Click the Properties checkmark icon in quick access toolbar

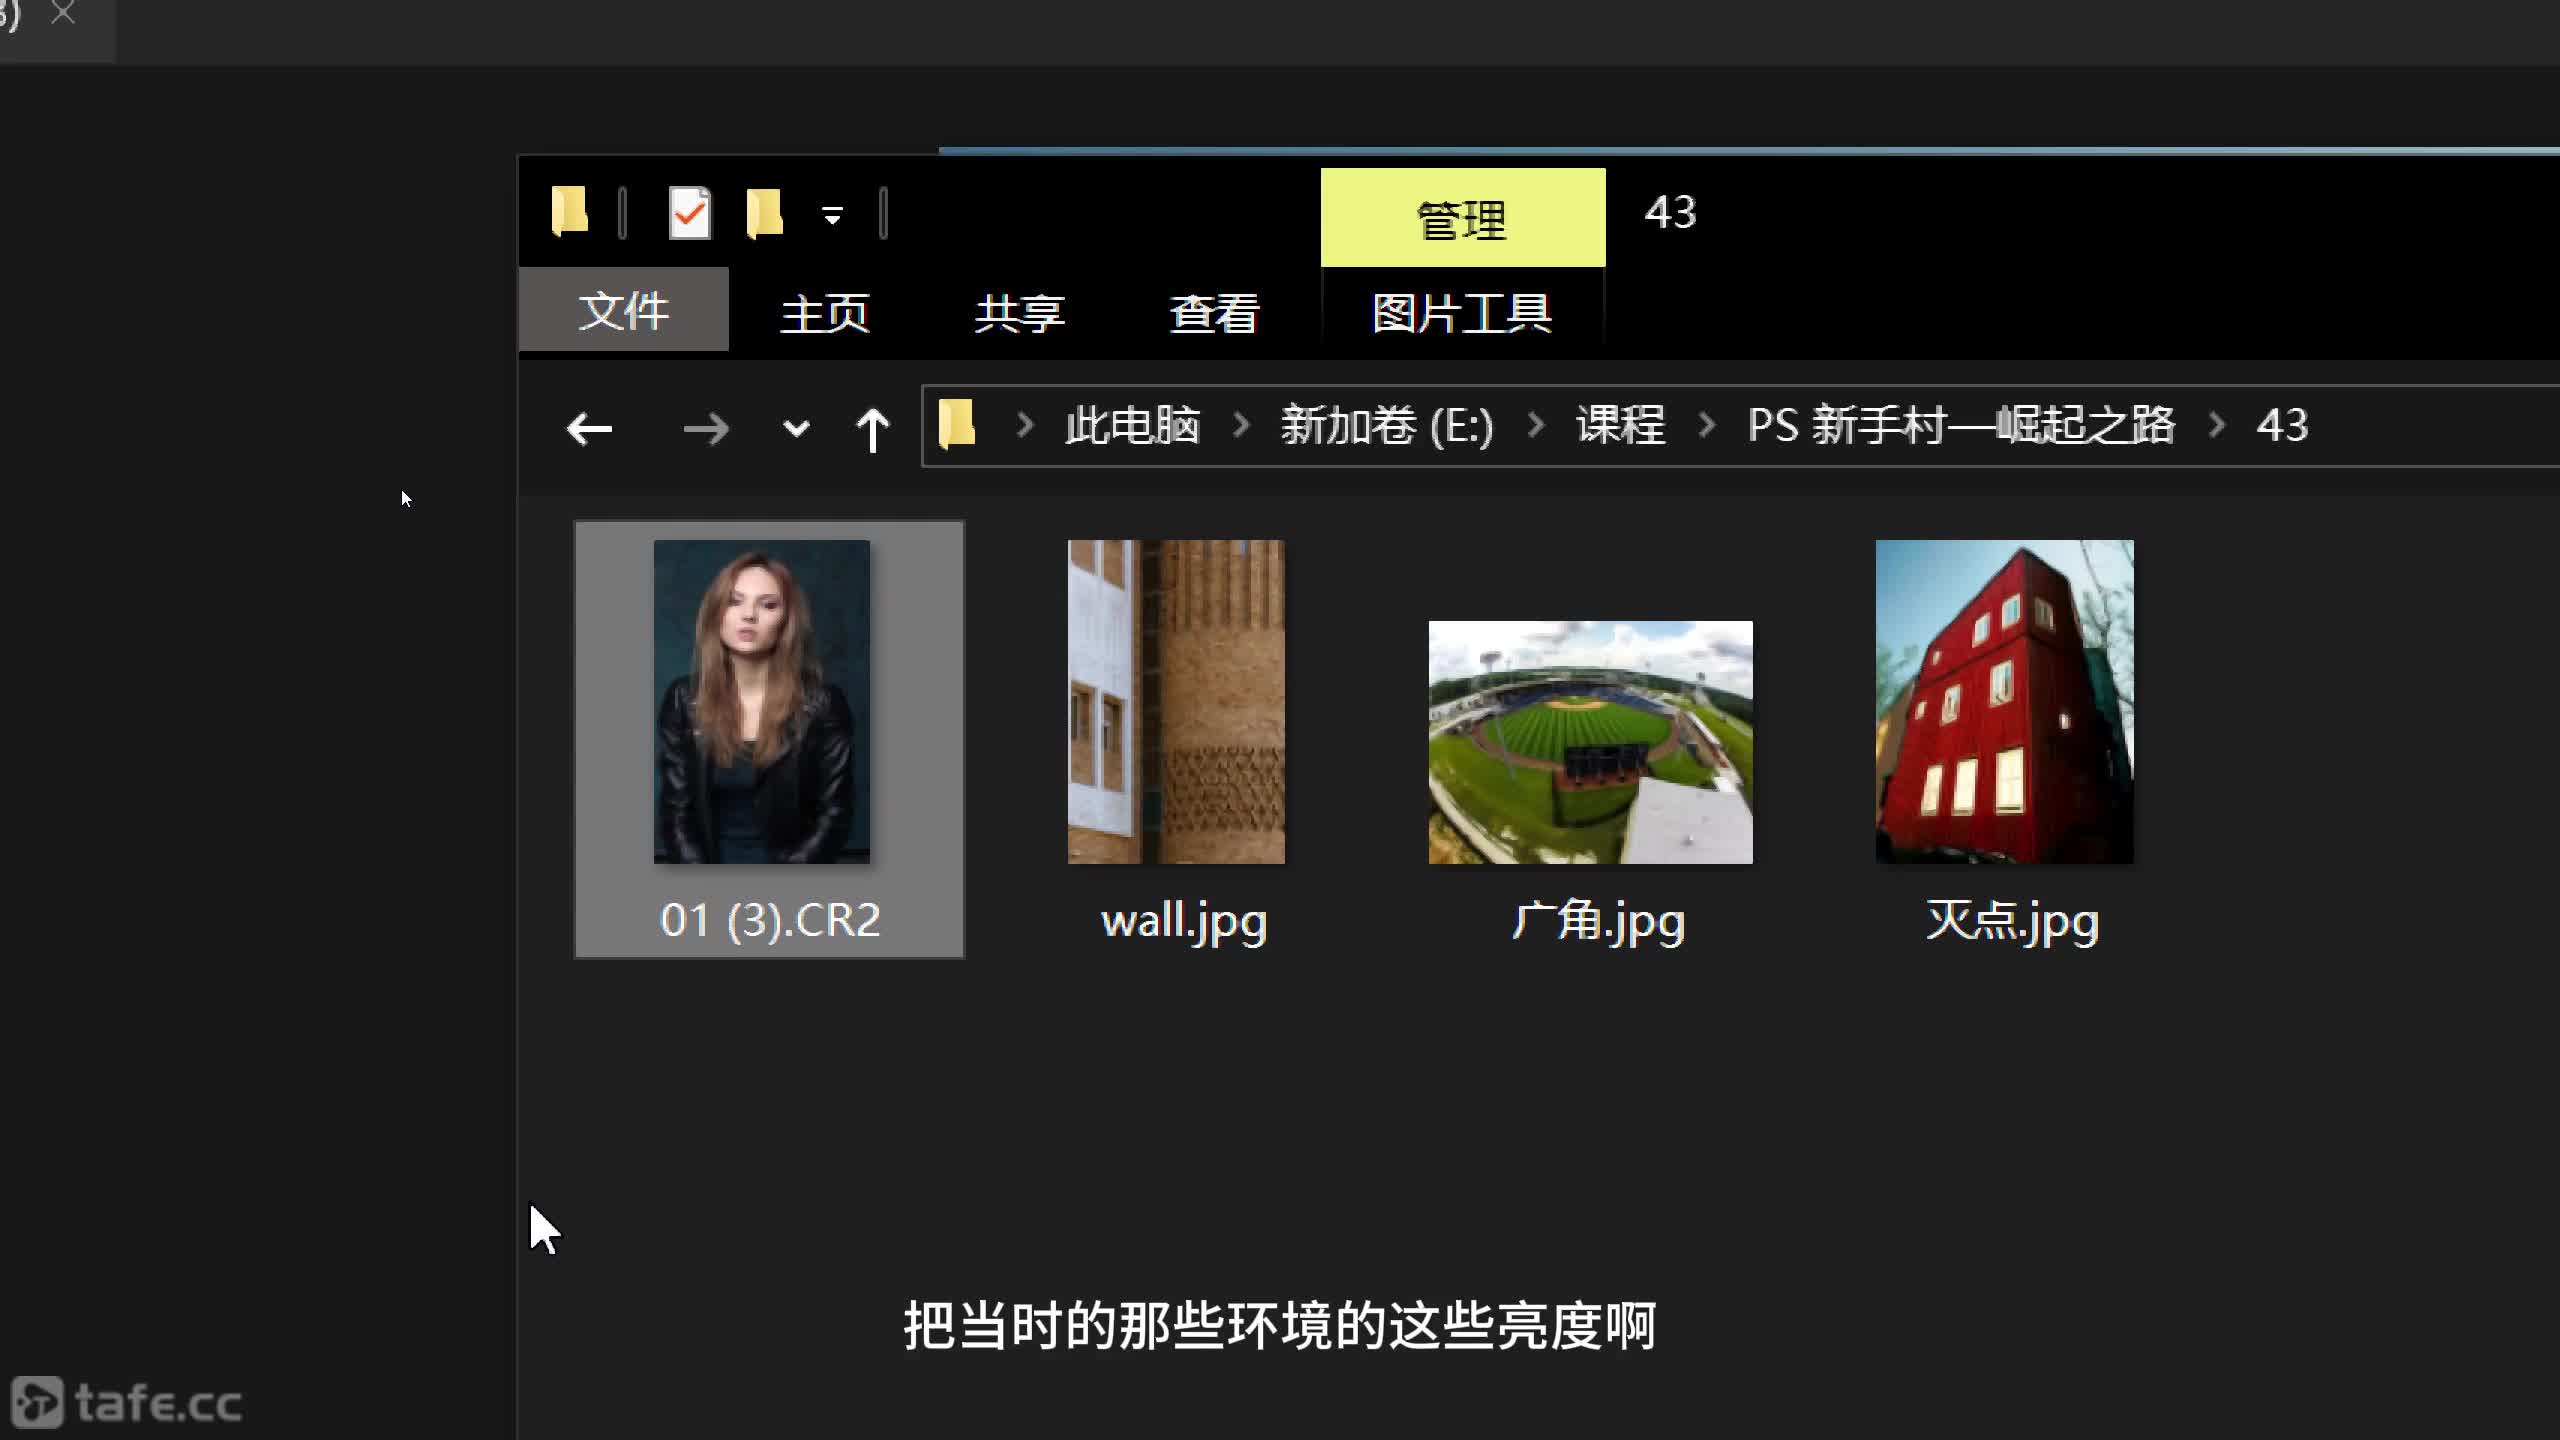689,213
